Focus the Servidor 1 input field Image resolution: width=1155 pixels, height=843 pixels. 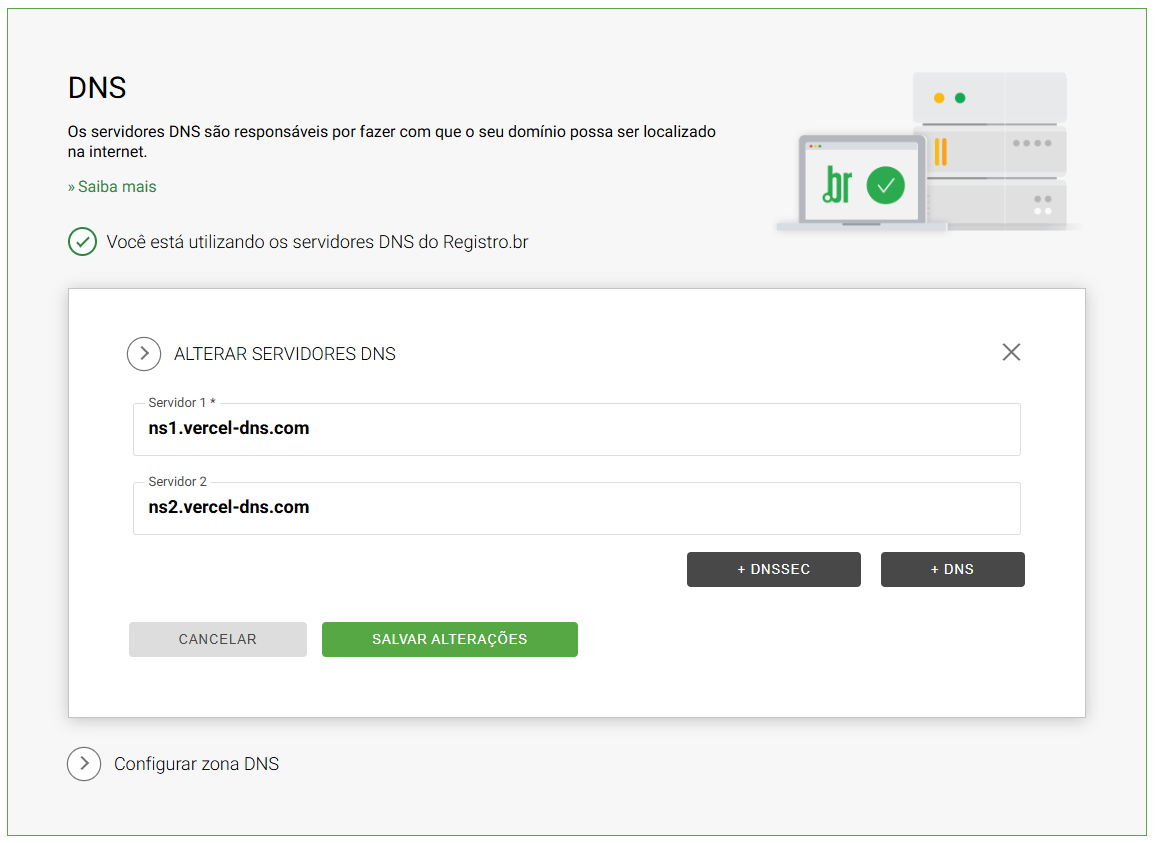click(576, 429)
